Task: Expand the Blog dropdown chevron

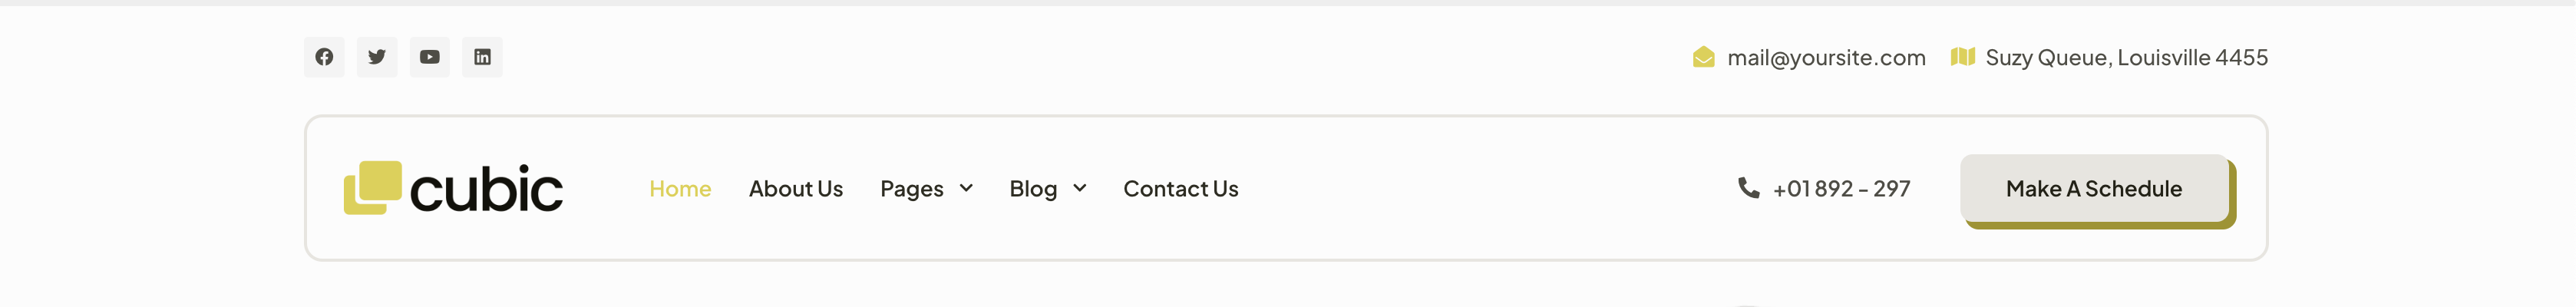Action: tap(1080, 188)
